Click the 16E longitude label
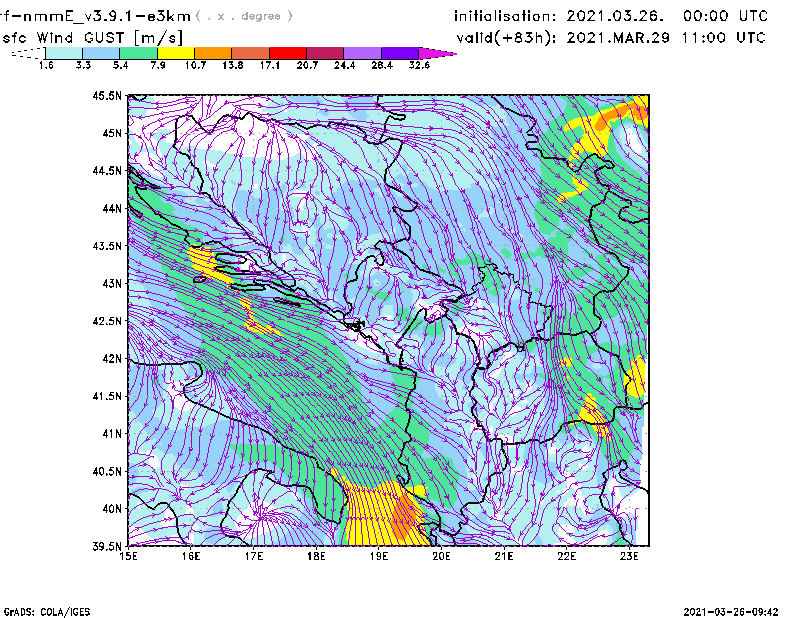The height and width of the screenshot is (618, 800). (191, 556)
